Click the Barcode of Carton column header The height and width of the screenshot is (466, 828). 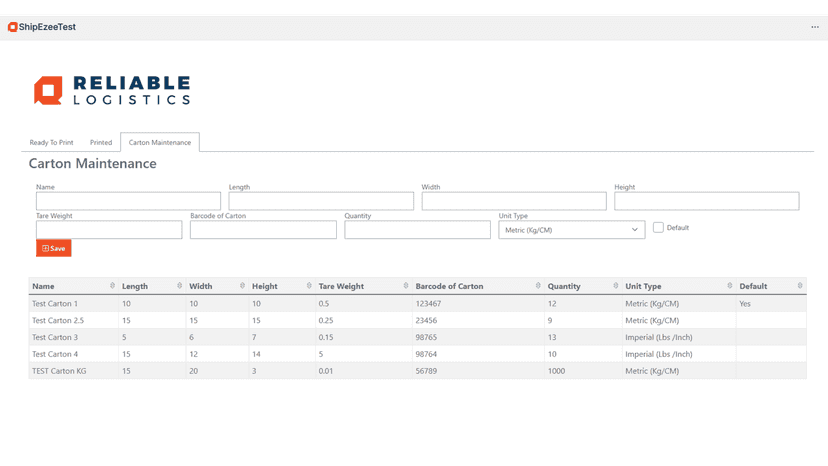point(449,286)
